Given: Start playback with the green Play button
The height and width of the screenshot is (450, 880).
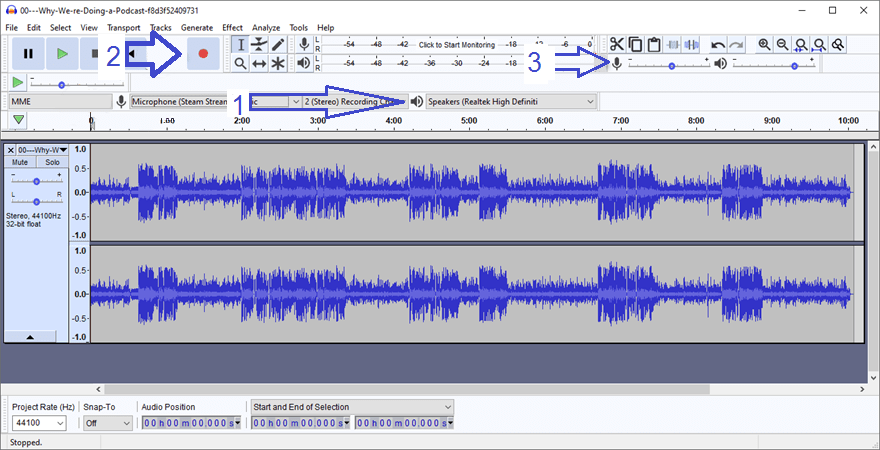Looking at the screenshot, I should click(x=62, y=54).
